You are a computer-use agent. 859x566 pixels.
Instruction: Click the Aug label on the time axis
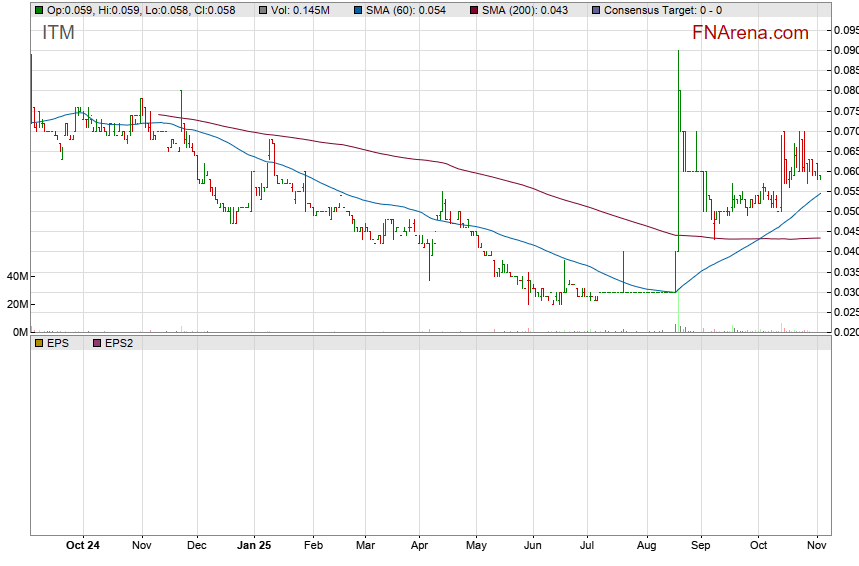[645, 546]
